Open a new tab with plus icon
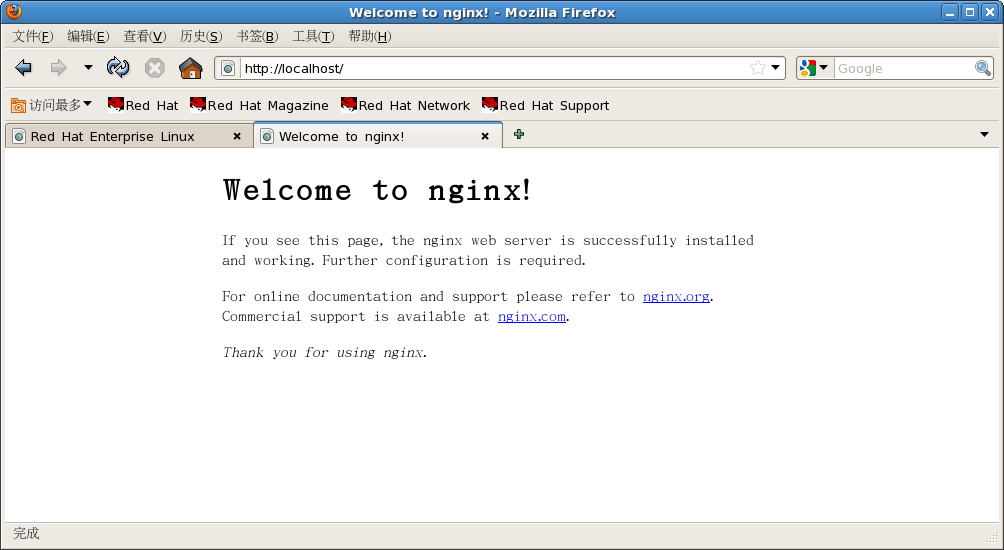This screenshot has width=1004, height=550. [519, 134]
